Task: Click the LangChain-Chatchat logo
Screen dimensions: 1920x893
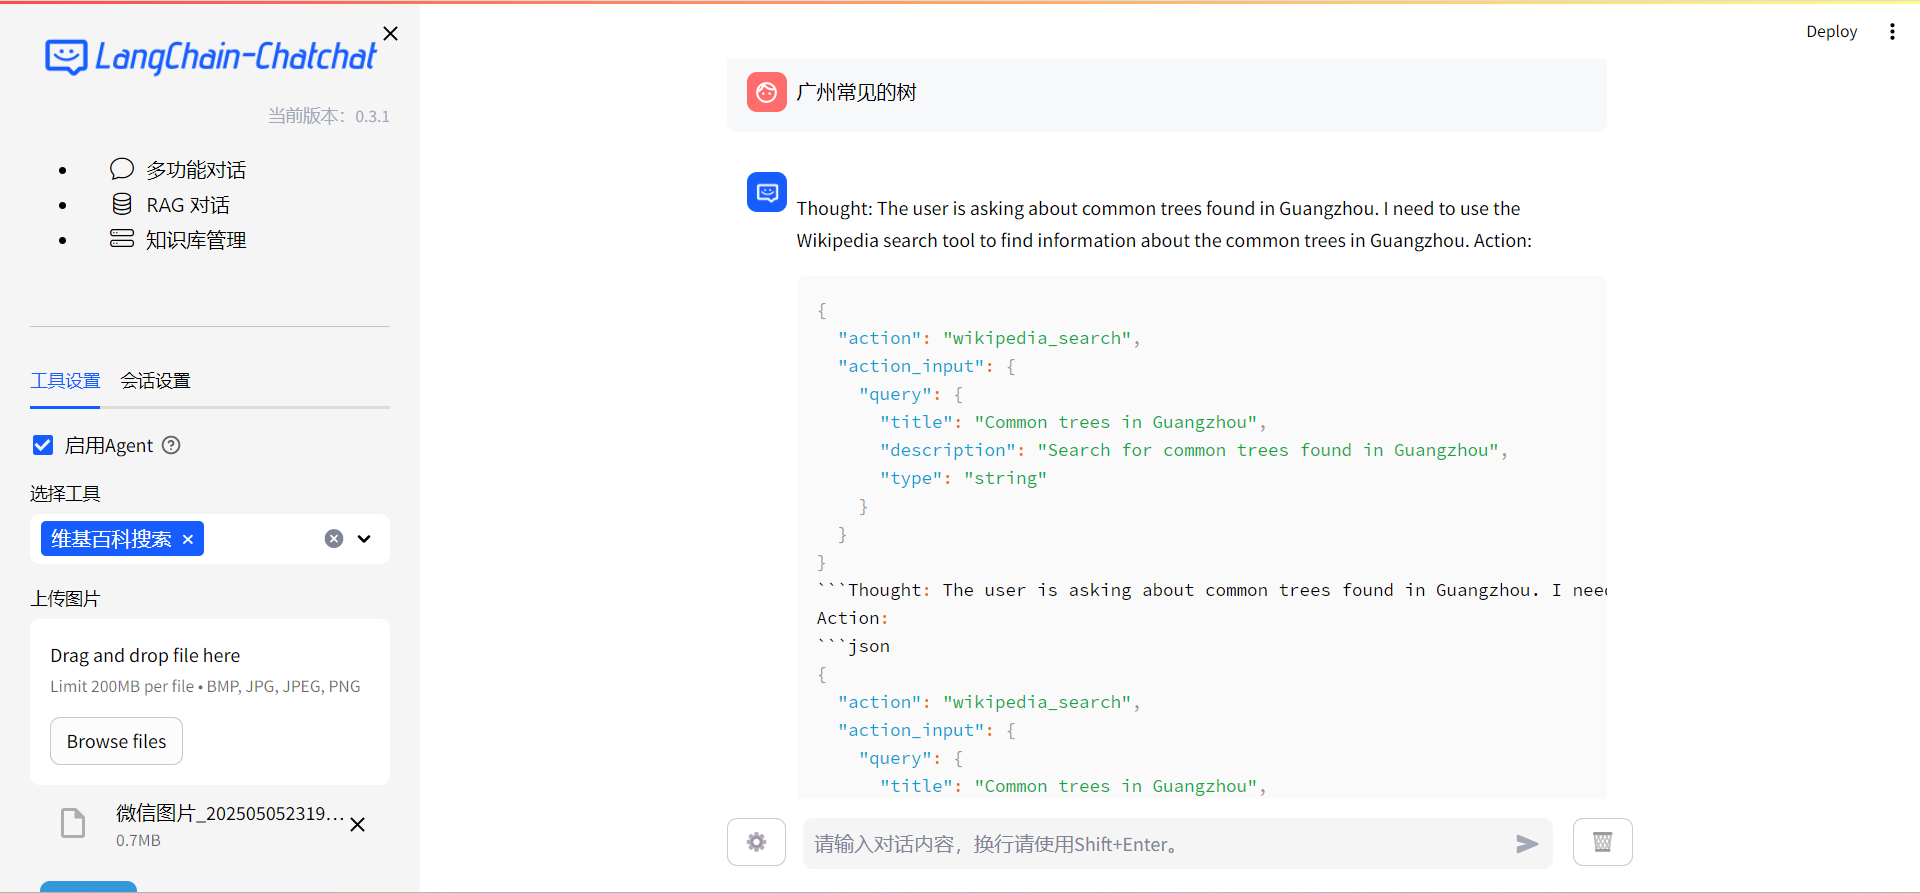Action: pos(211,57)
